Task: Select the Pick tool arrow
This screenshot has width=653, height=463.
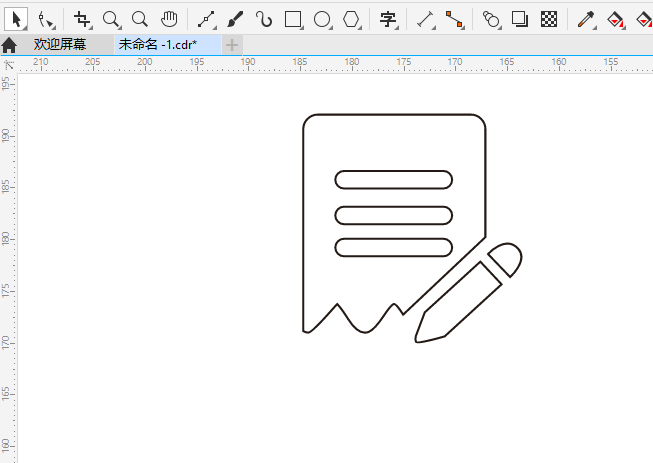Action: (x=16, y=19)
